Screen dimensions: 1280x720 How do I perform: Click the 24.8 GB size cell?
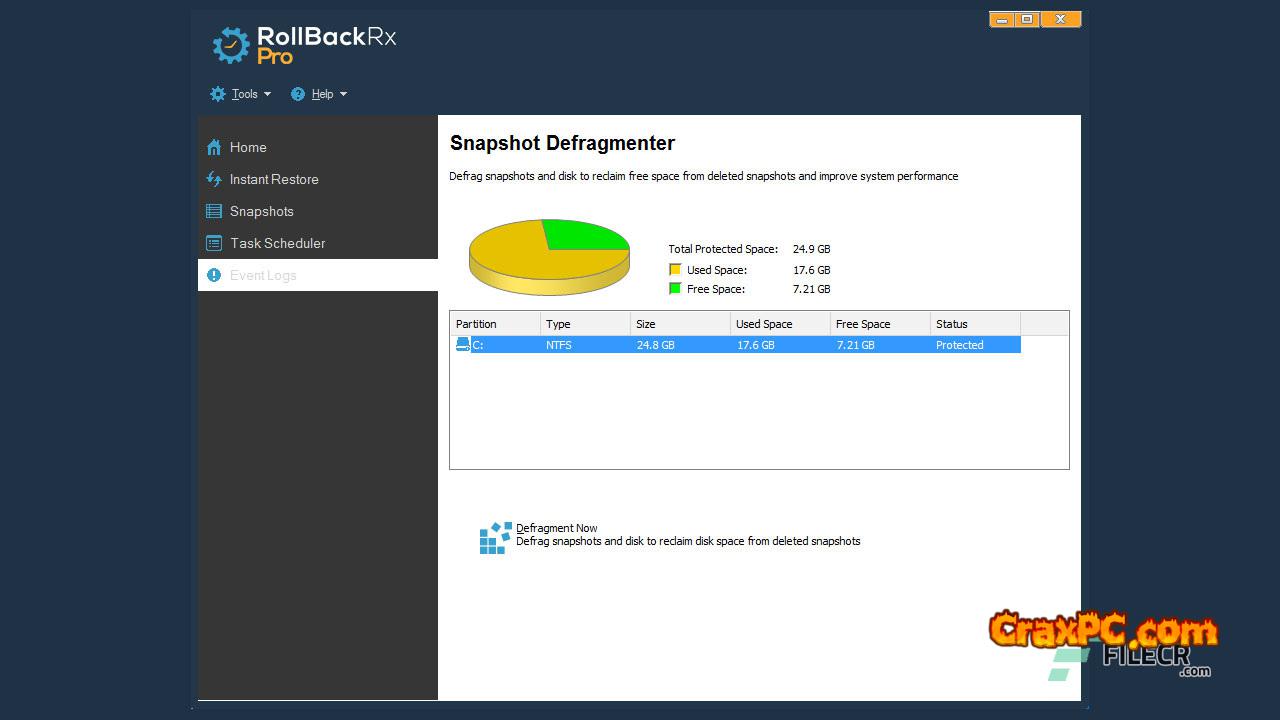click(x=655, y=345)
